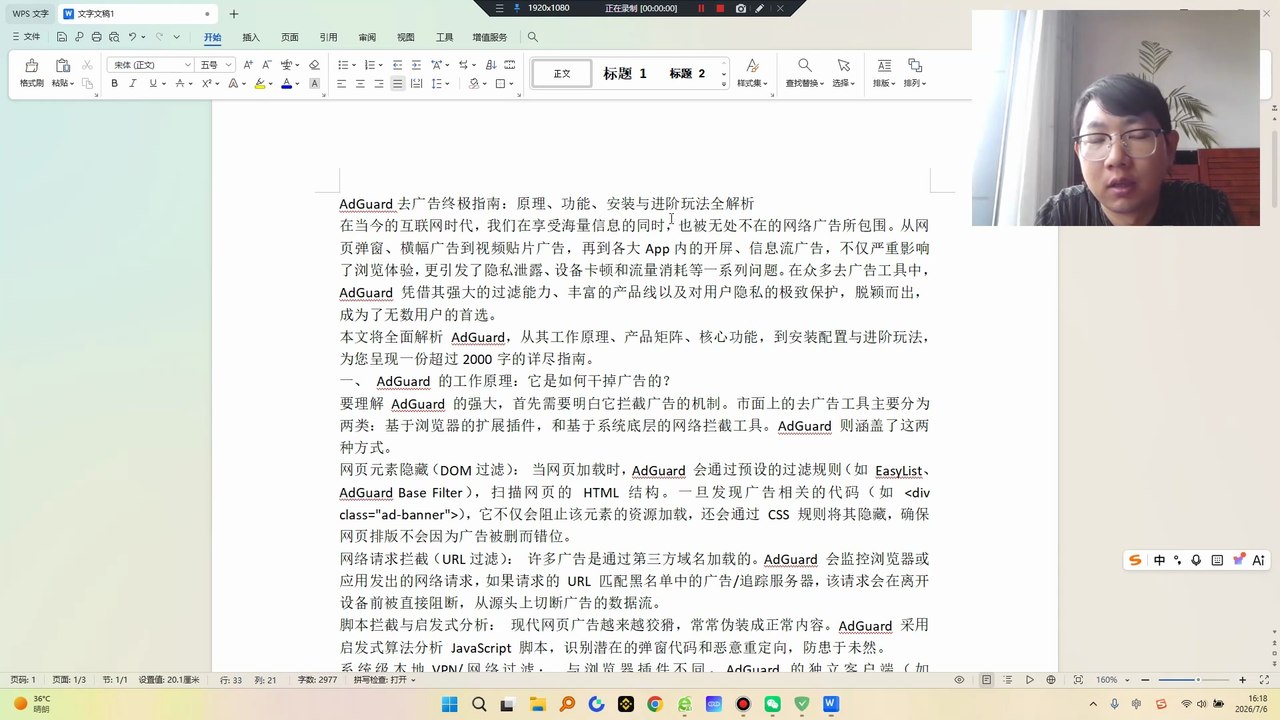Viewport: 1280px width, 720px height.
Task: Expand the numbered list dropdown arrow
Action: pos(380,64)
